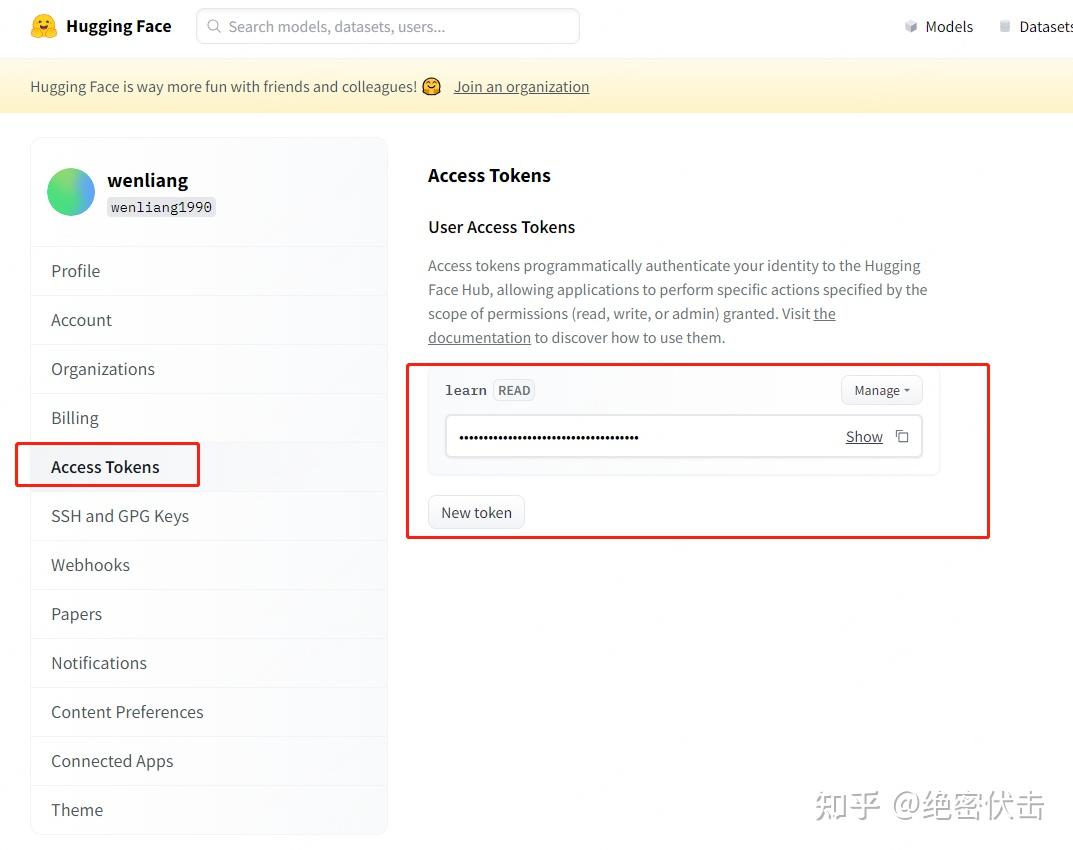Click the Models cube icon
Screen dimensions: 1073x850
pyautogui.click(x=911, y=27)
